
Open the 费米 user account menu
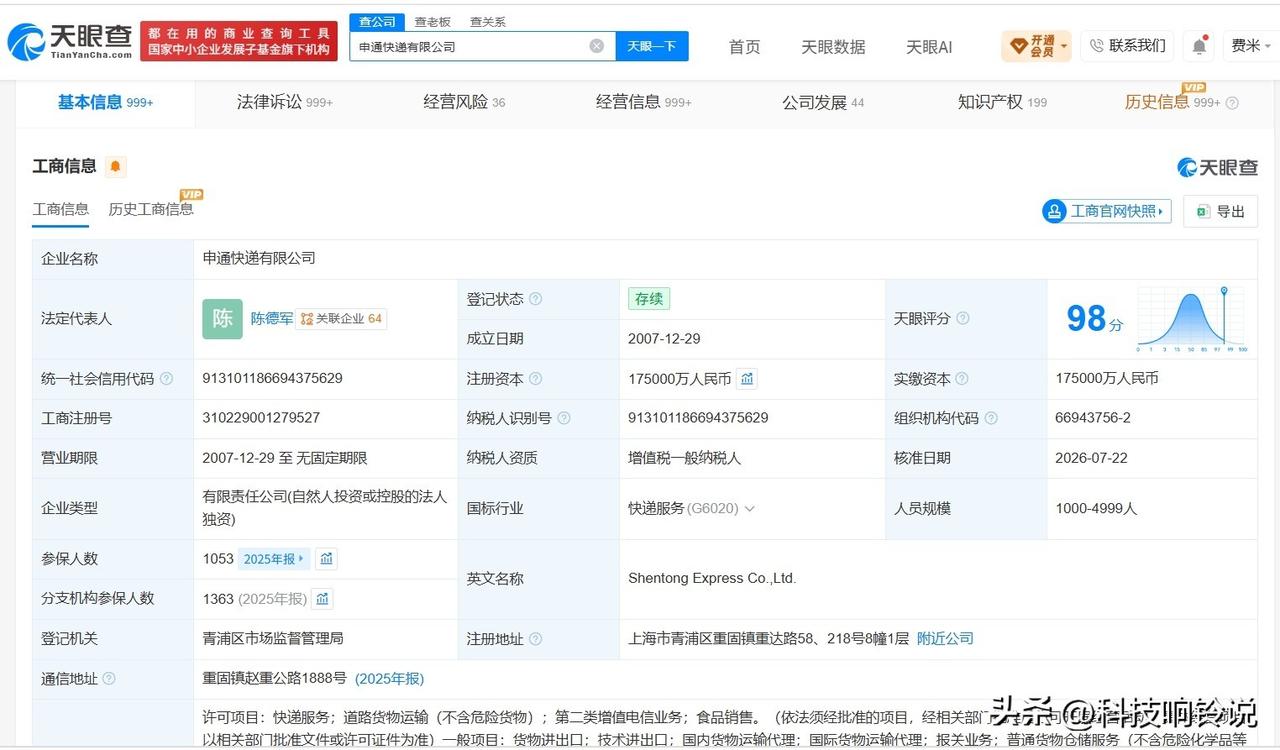tap(1251, 46)
